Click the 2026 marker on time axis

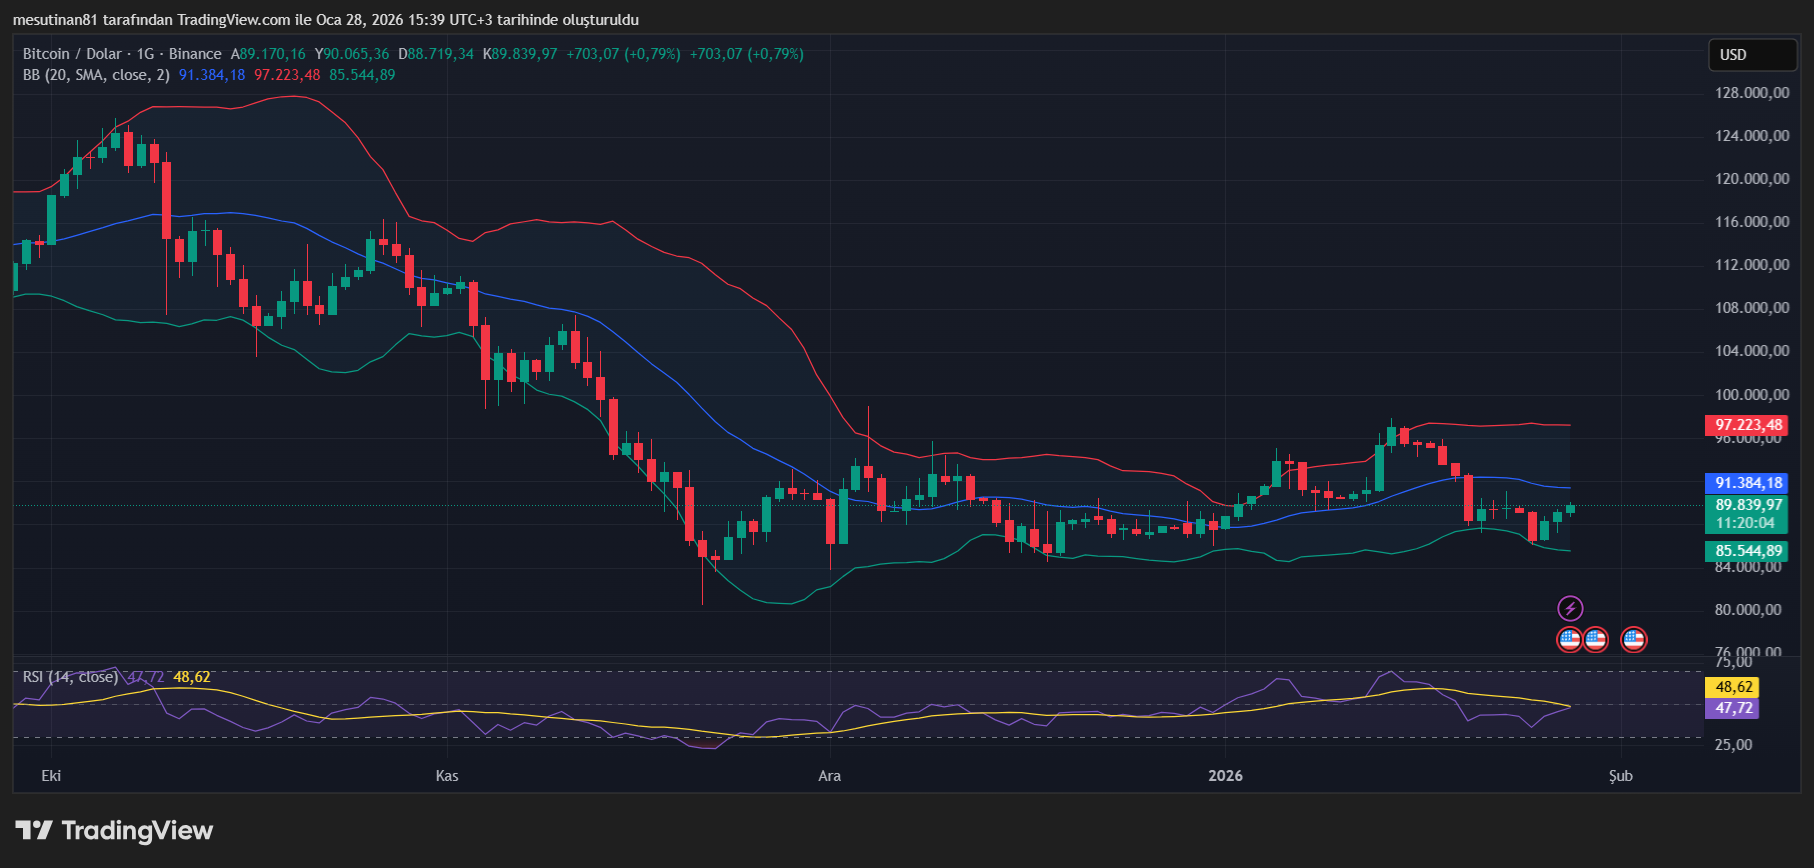(x=1225, y=776)
